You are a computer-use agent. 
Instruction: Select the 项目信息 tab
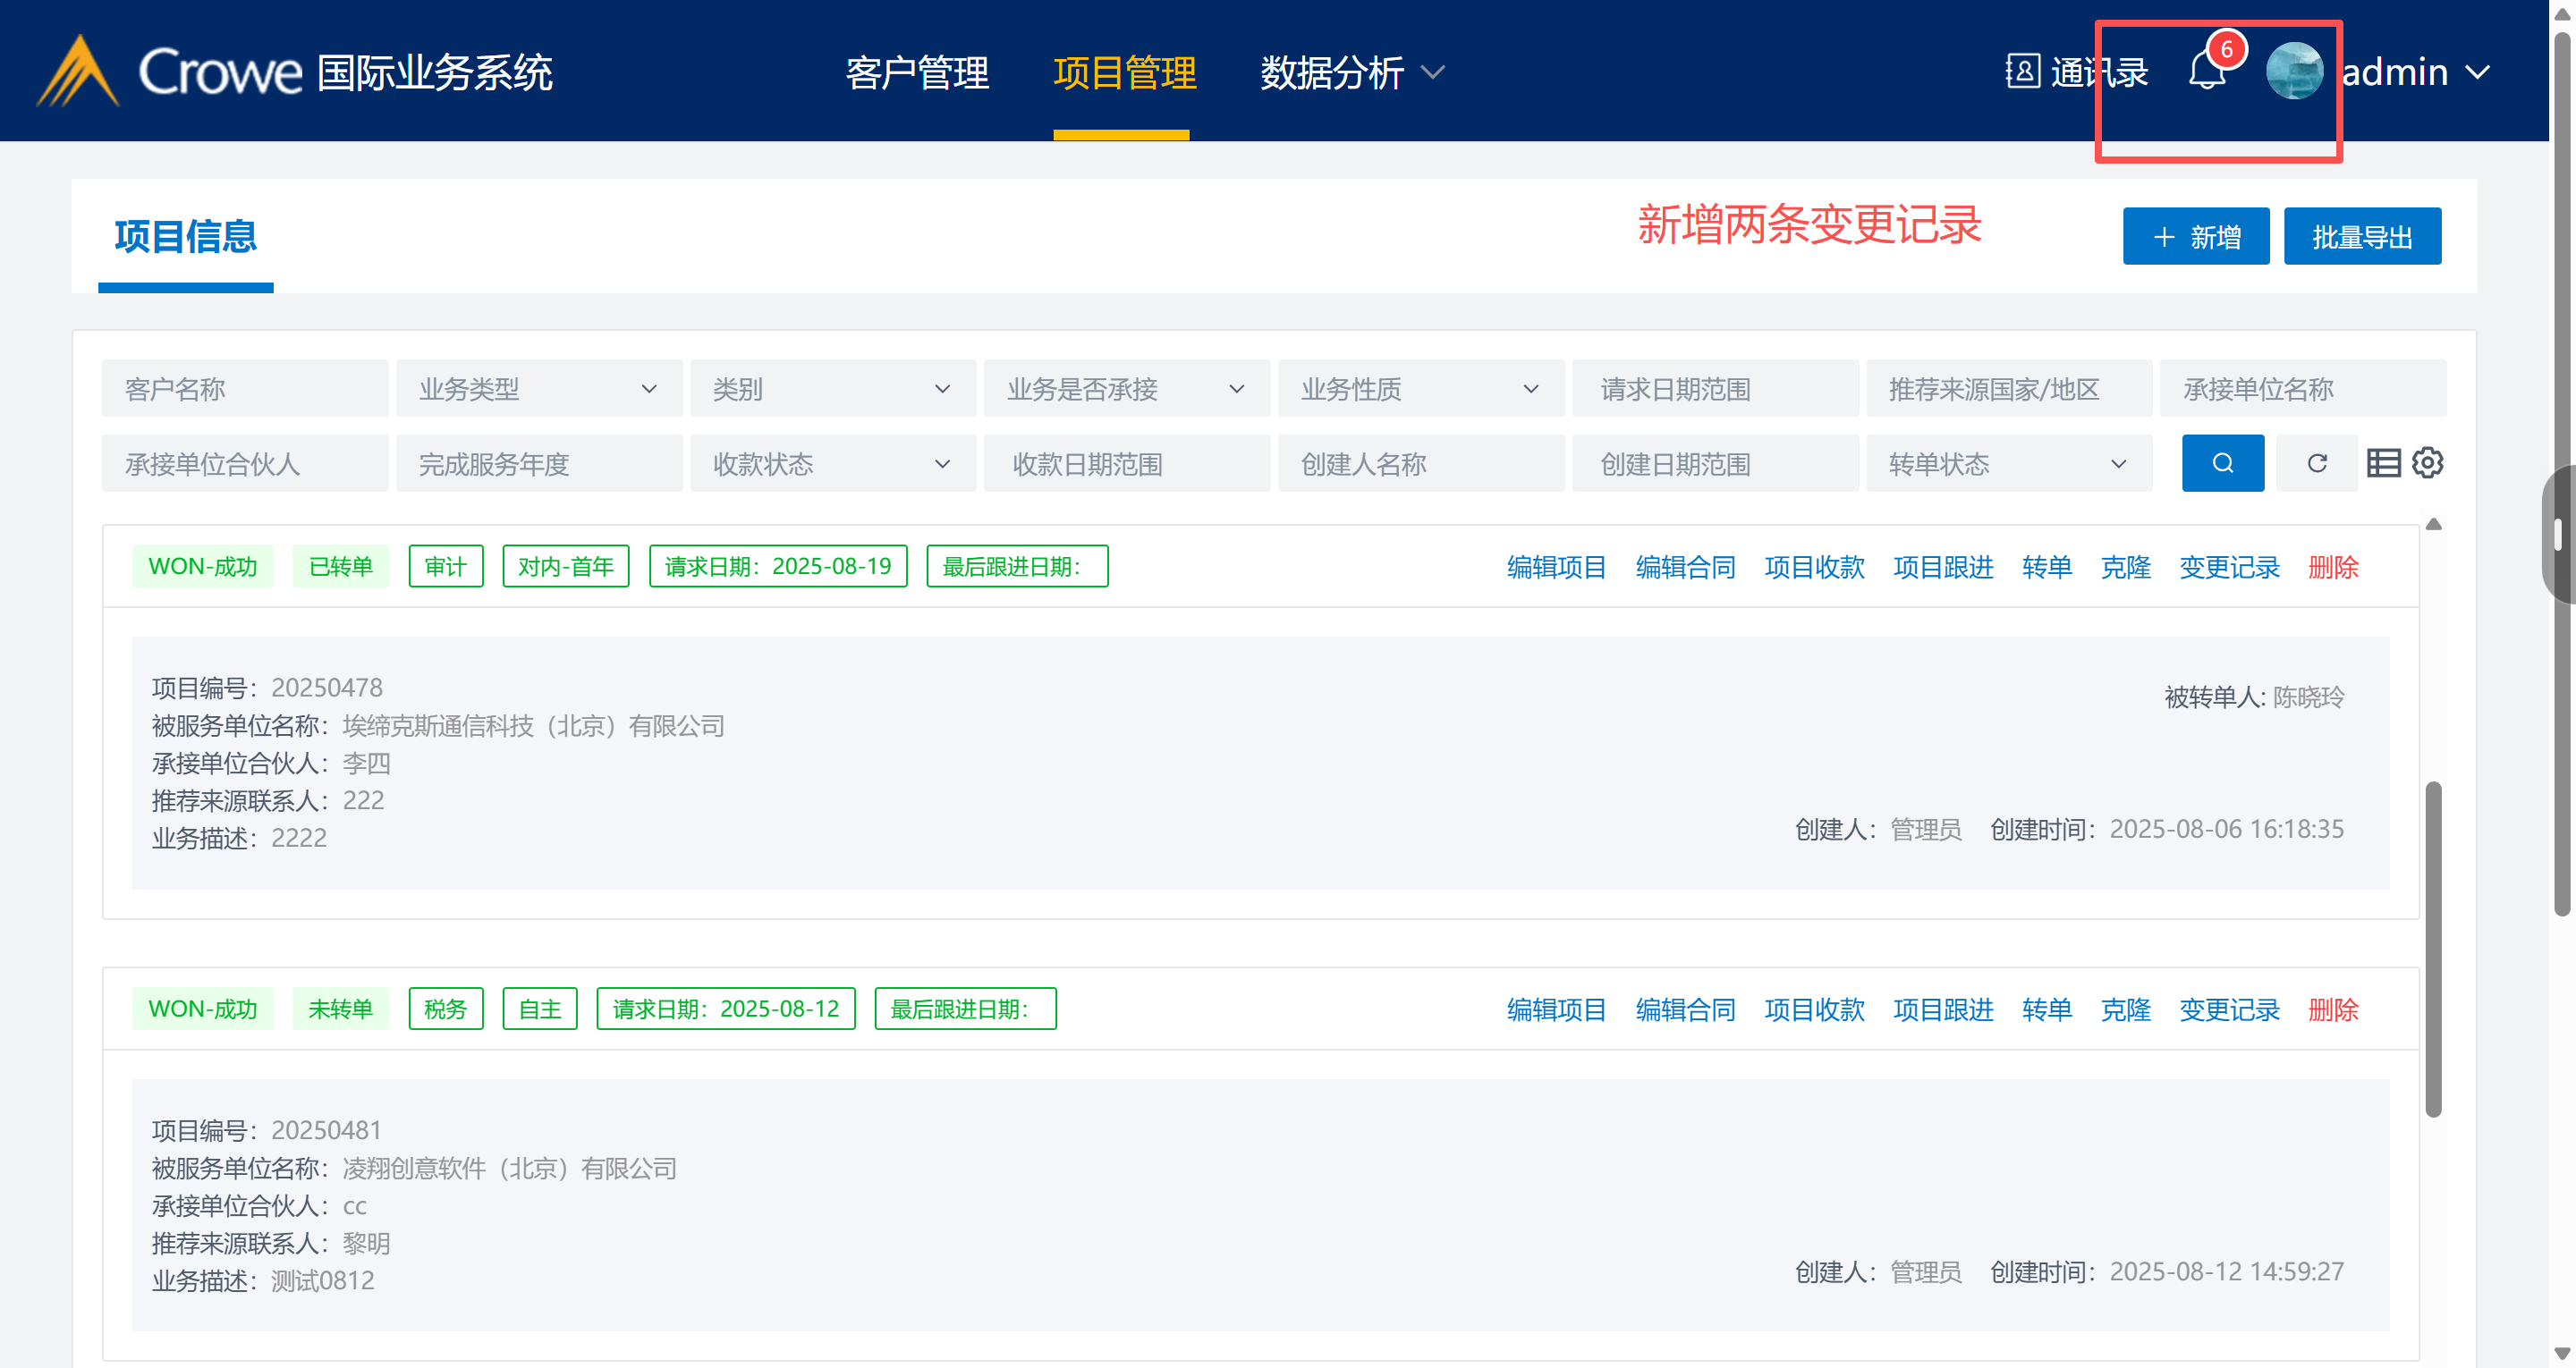coord(185,237)
